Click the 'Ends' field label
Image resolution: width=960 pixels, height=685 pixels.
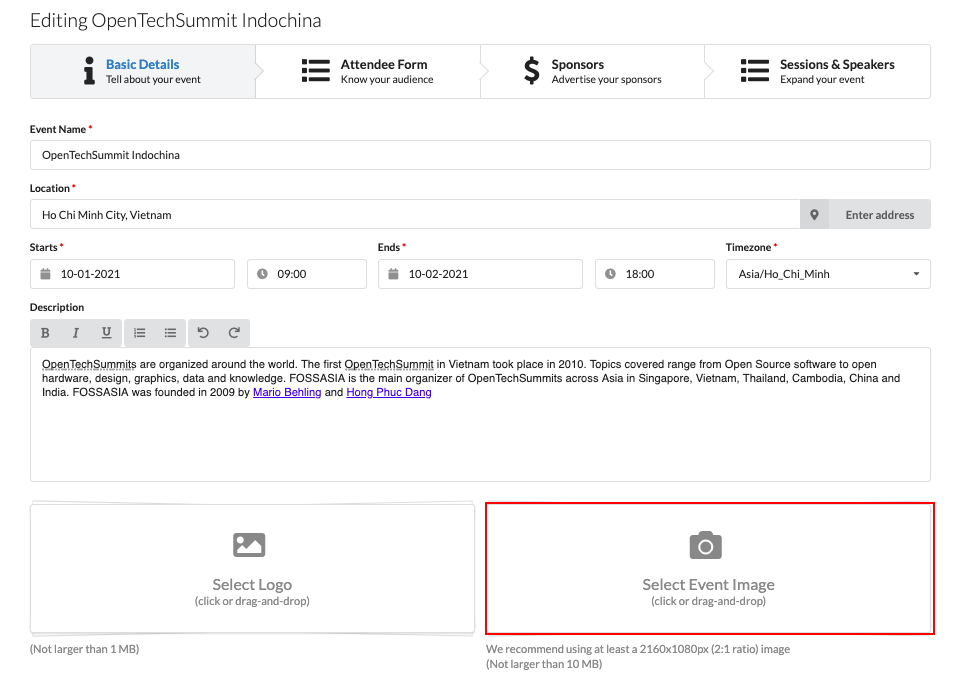pyautogui.click(x=389, y=247)
